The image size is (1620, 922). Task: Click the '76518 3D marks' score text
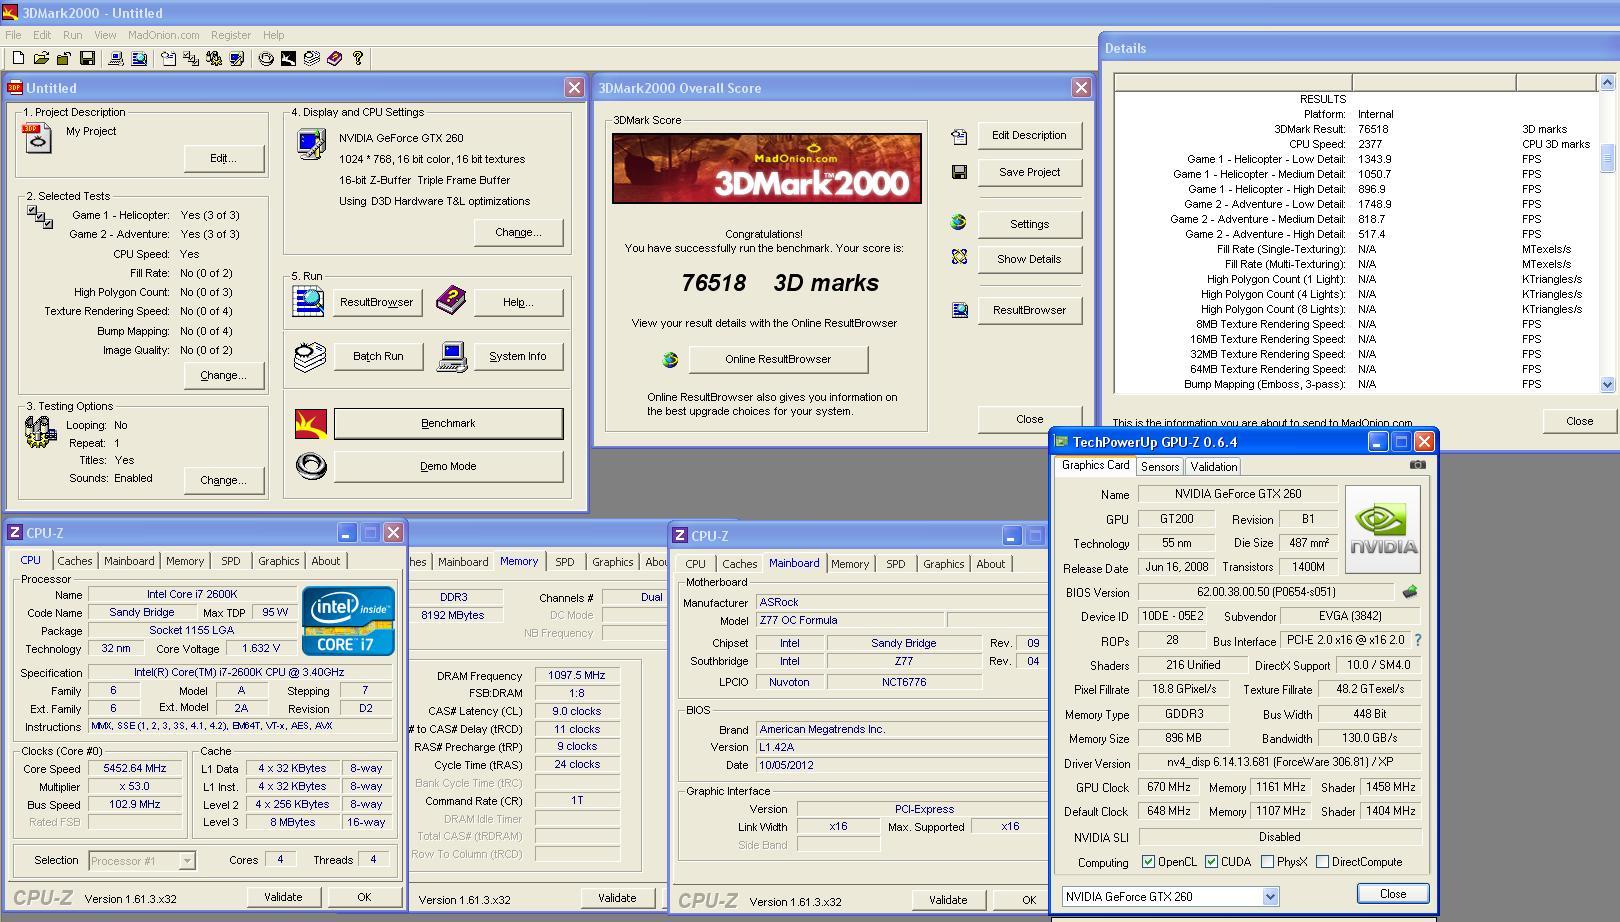780,284
